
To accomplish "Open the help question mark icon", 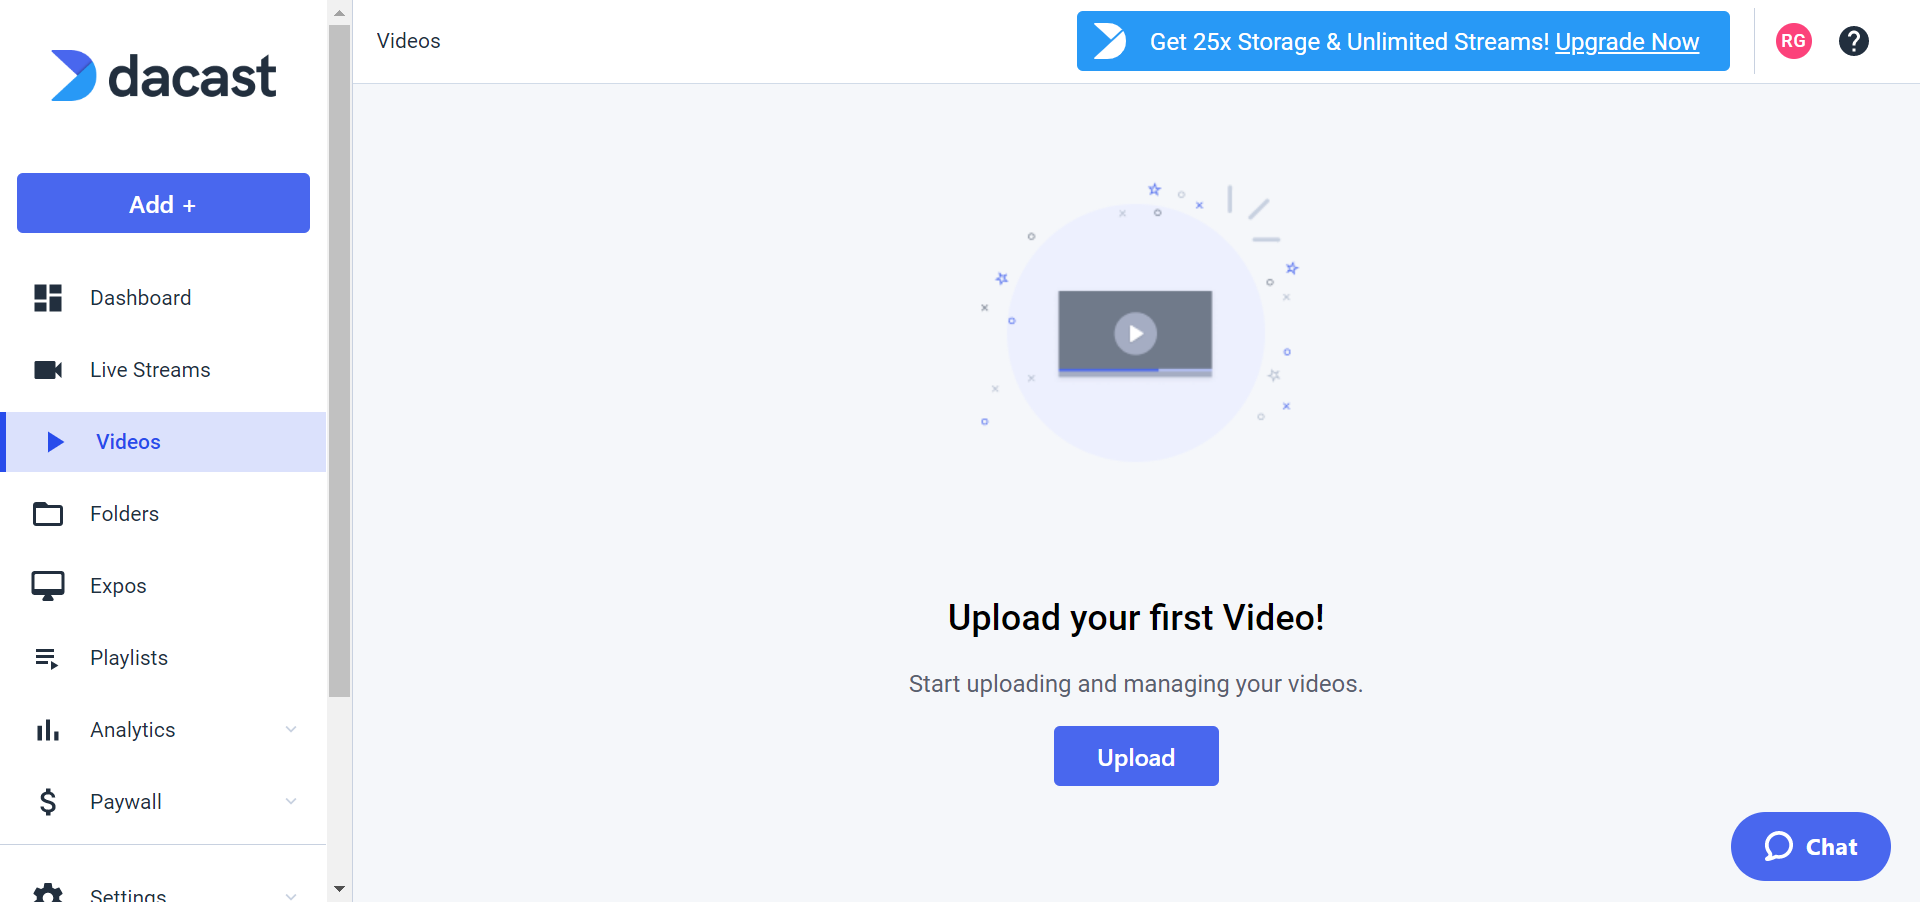I will (x=1853, y=41).
